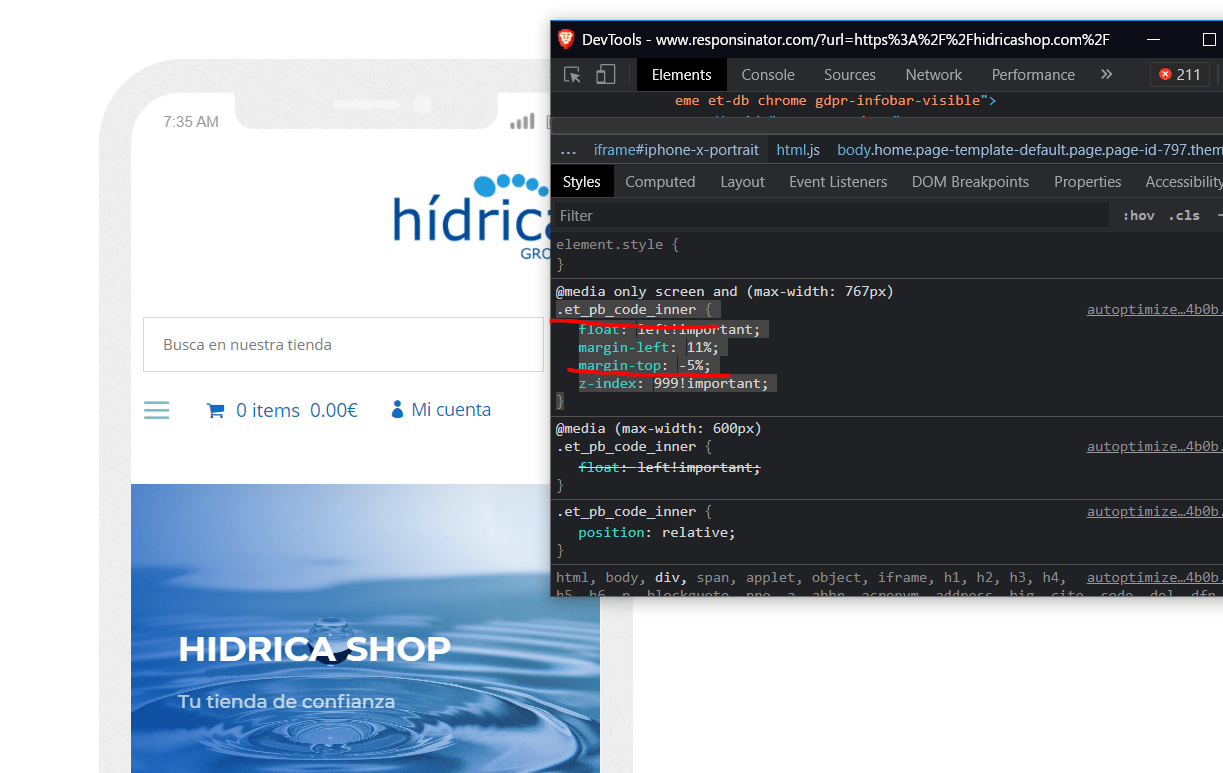Select the Layout sub-tab
Viewport: 1223px width, 773px height.
click(742, 182)
